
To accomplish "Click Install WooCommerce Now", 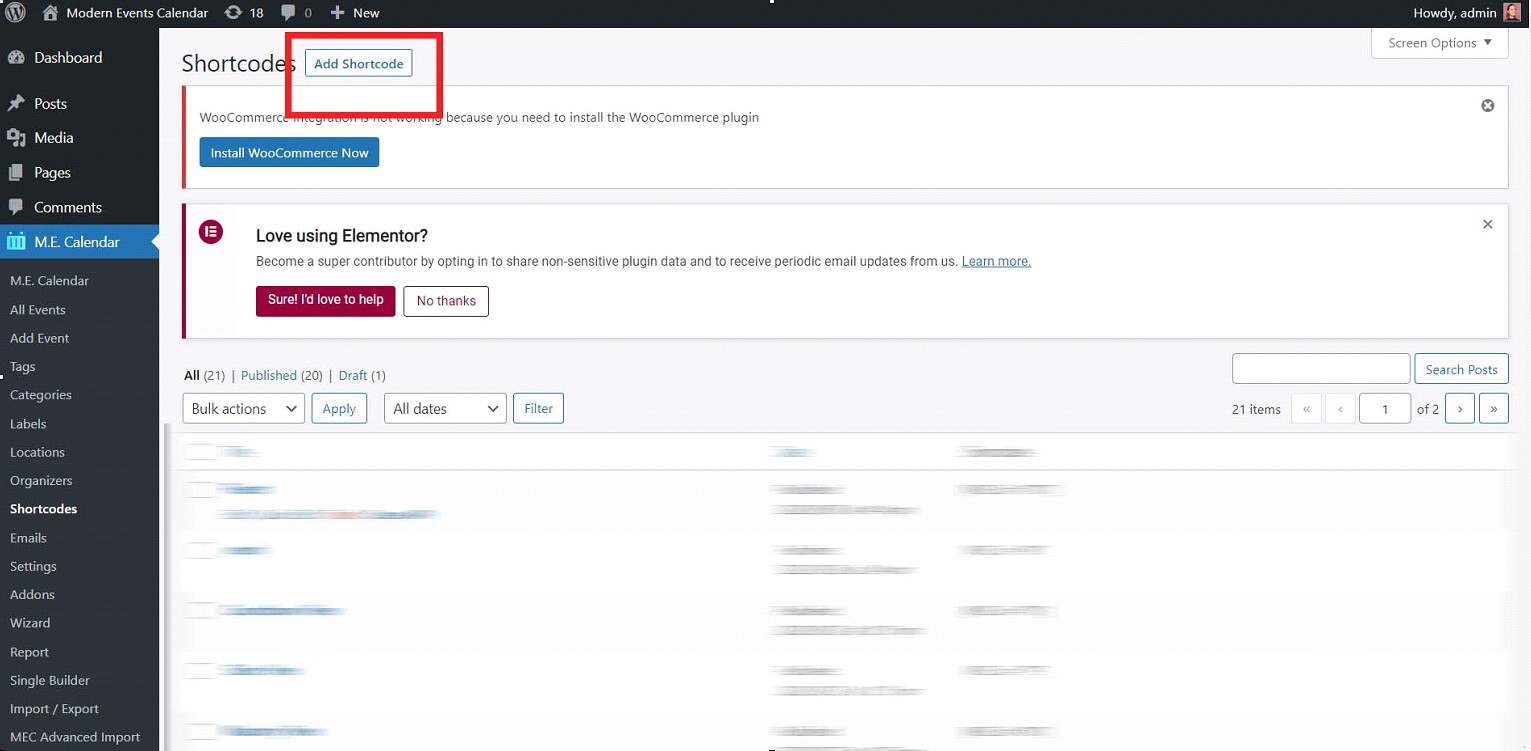I will pos(289,153).
